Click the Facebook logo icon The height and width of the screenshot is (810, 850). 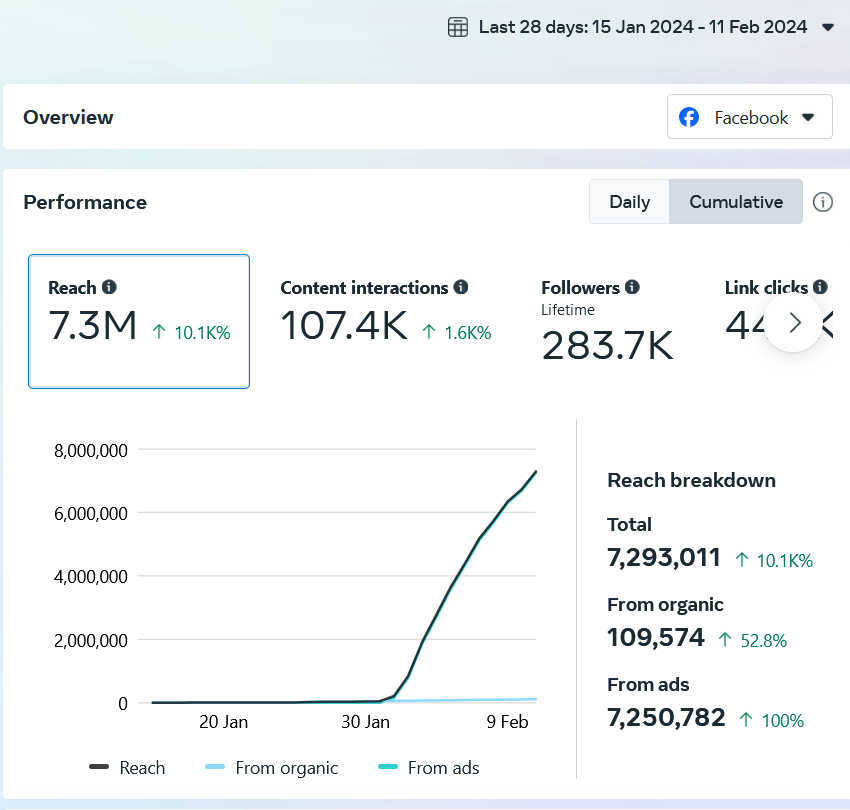[689, 118]
